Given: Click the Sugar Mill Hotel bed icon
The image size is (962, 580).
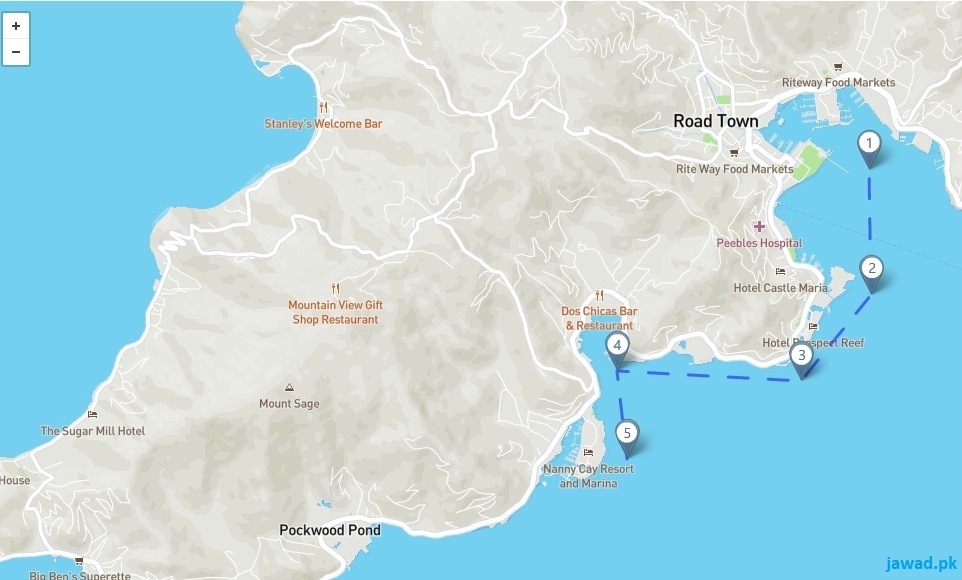Looking at the screenshot, I should point(92,415).
